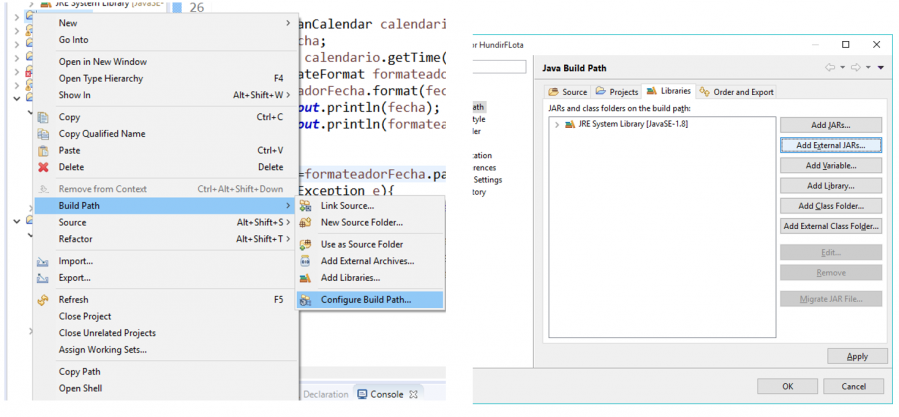This screenshot has width=899, height=417.
Task: Switch to the Order and Export tab
Action: [736, 92]
